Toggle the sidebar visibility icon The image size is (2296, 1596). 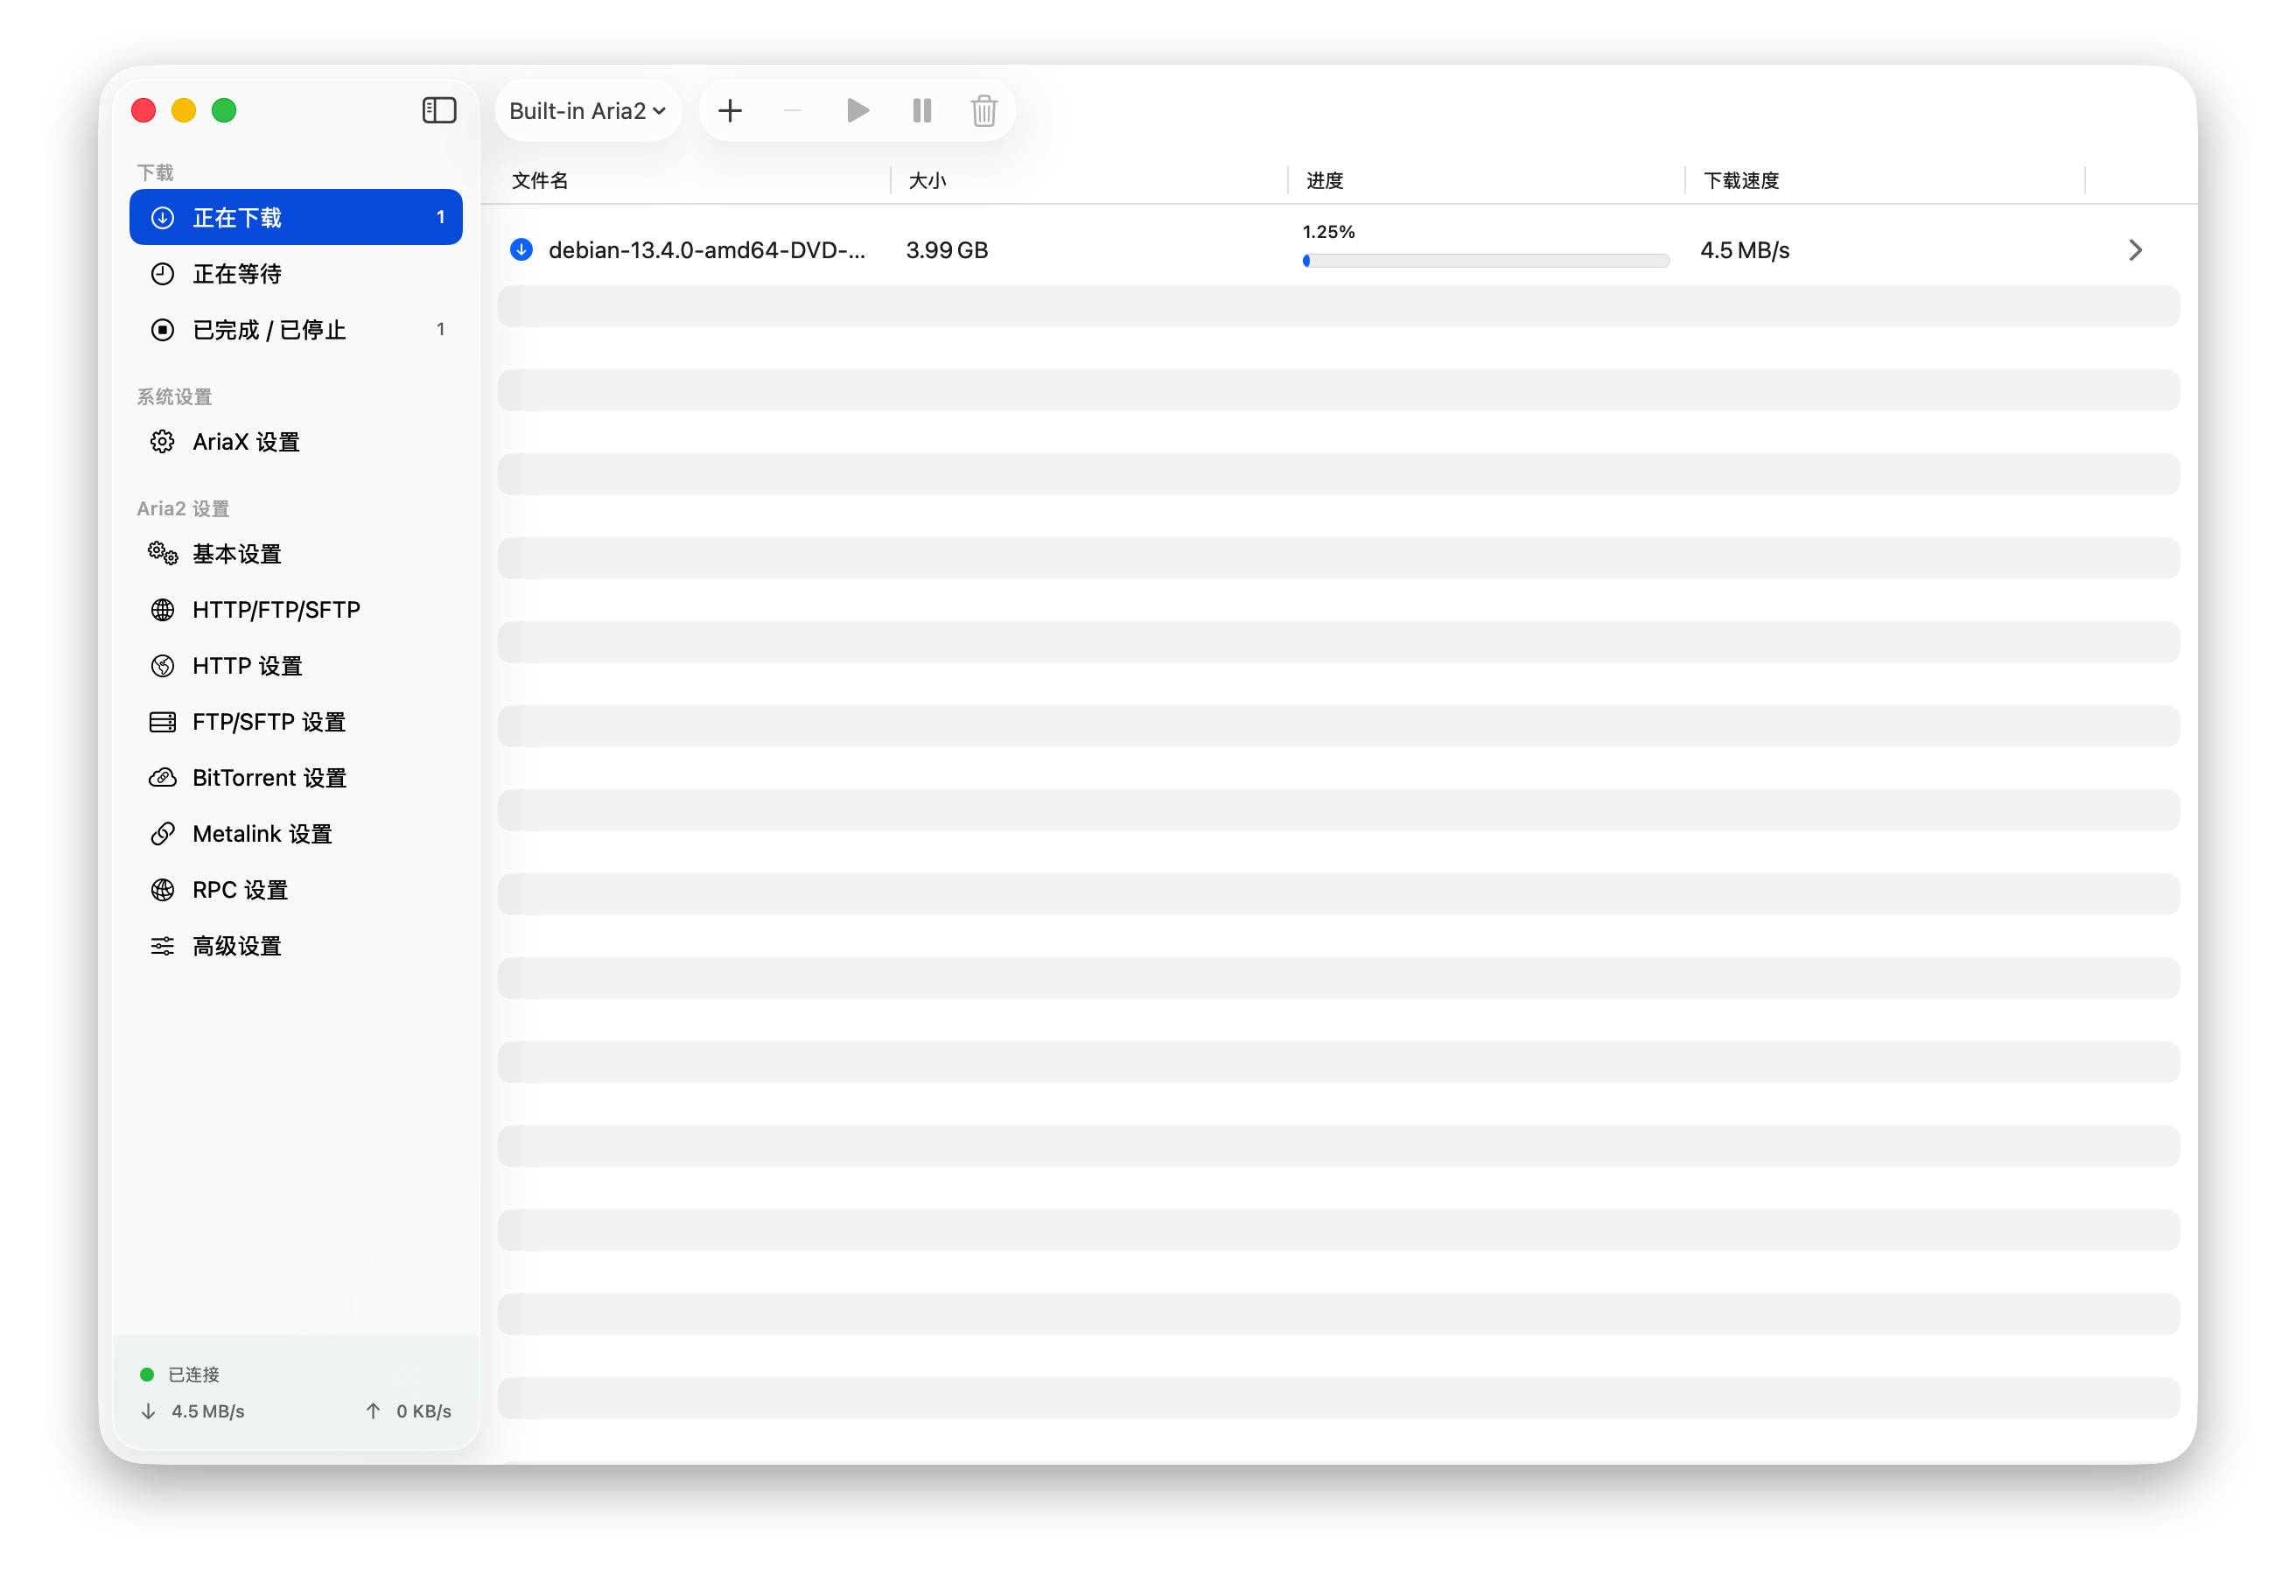pyautogui.click(x=439, y=110)
